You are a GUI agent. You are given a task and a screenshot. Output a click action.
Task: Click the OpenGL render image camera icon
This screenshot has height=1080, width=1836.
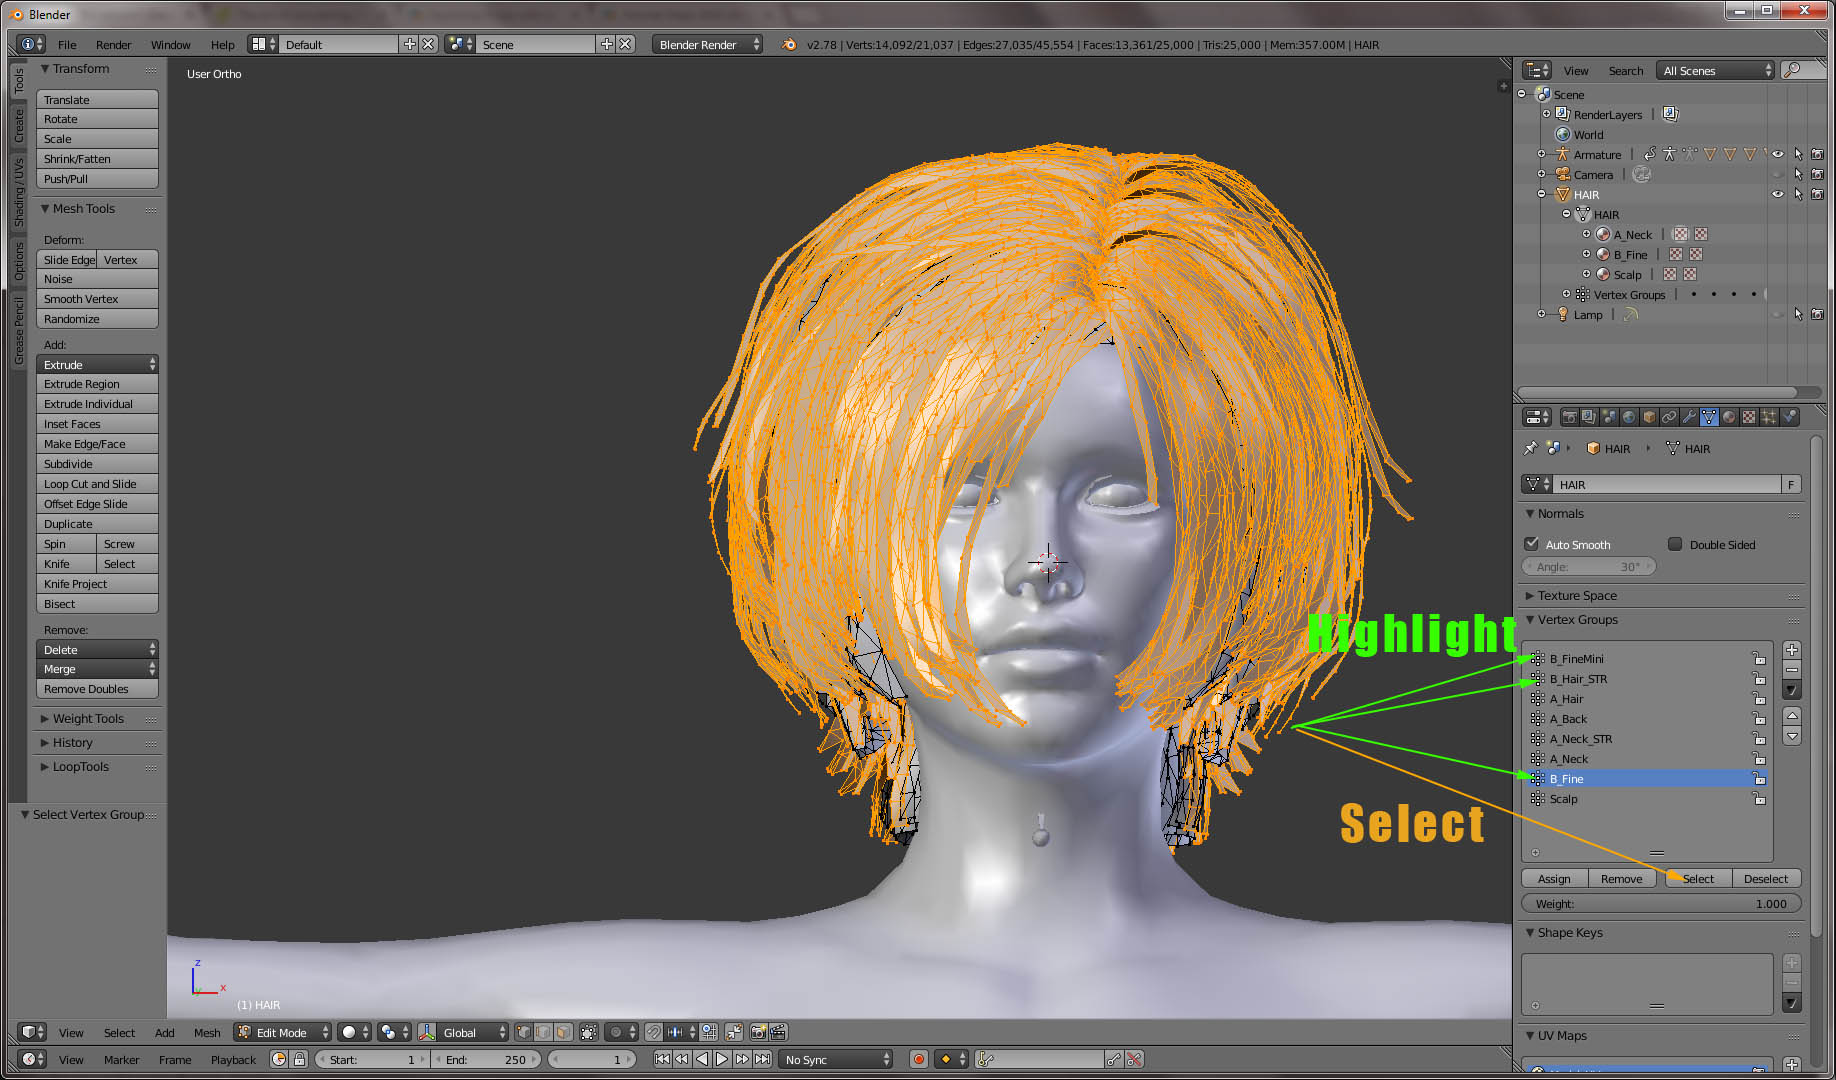758,1032
